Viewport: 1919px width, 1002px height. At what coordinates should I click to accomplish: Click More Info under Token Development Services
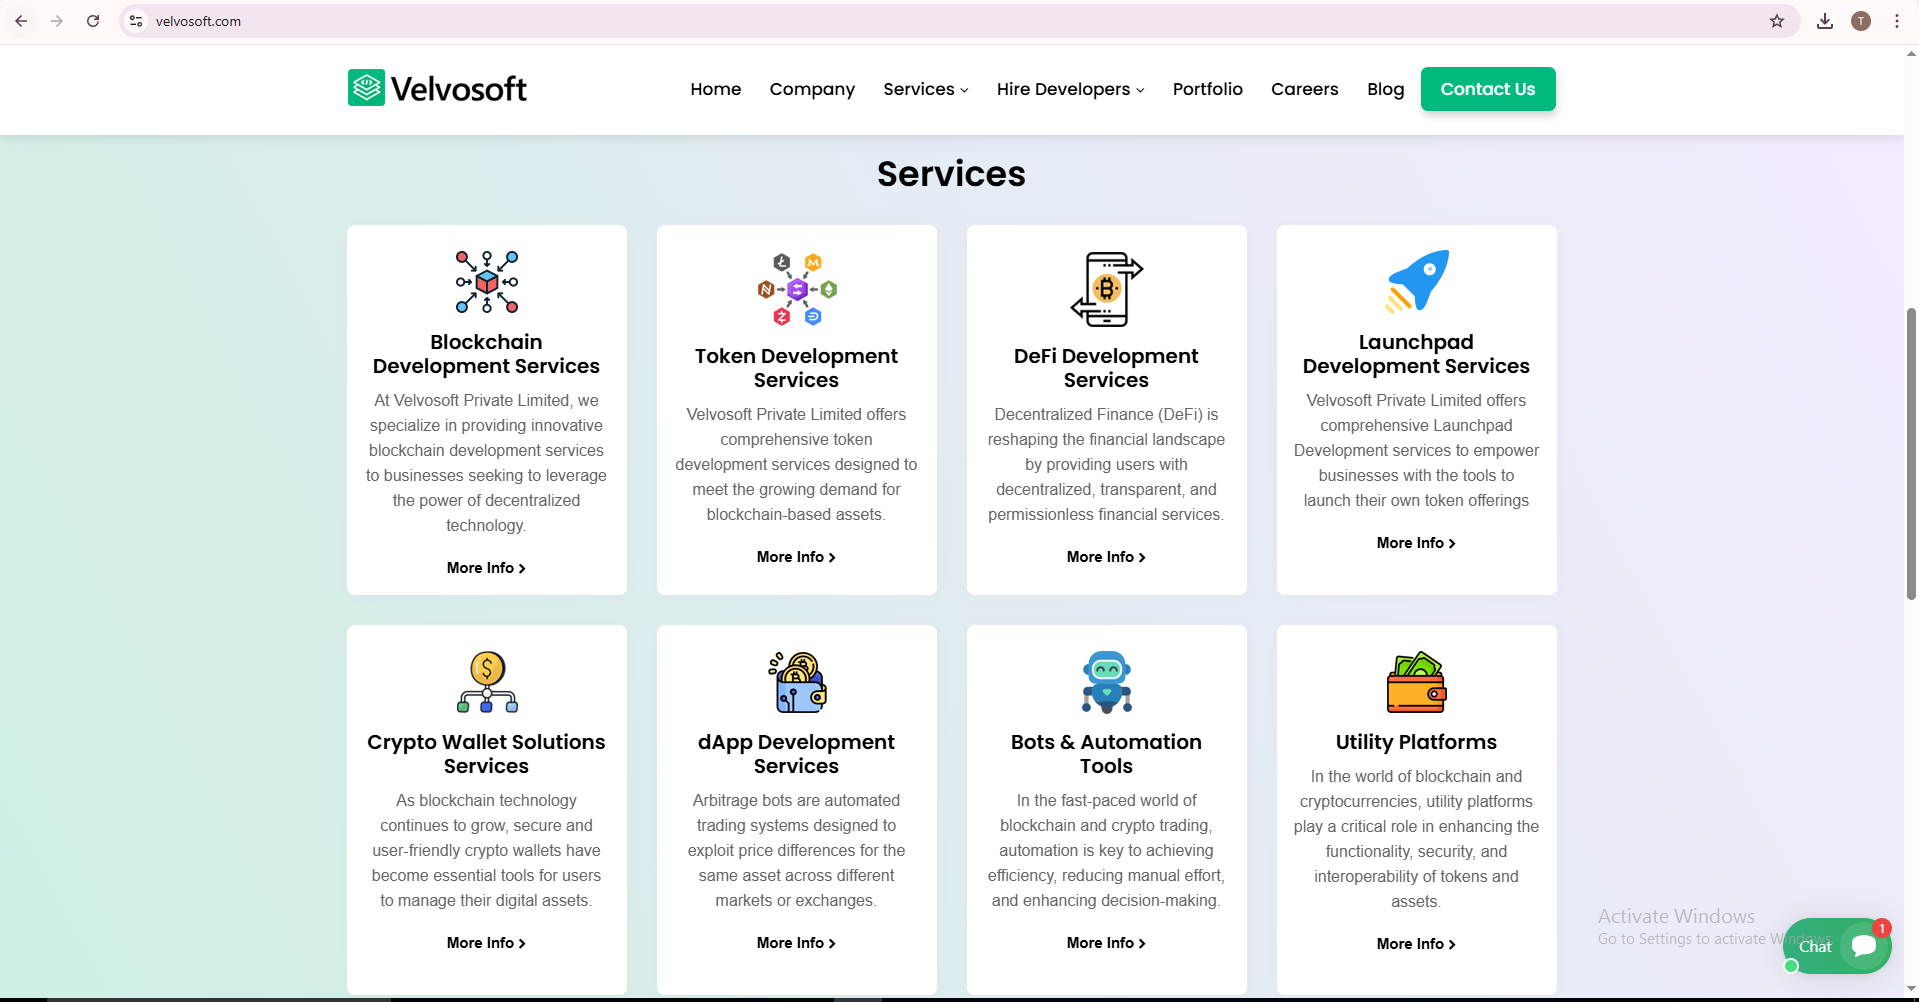click(797, 557)
